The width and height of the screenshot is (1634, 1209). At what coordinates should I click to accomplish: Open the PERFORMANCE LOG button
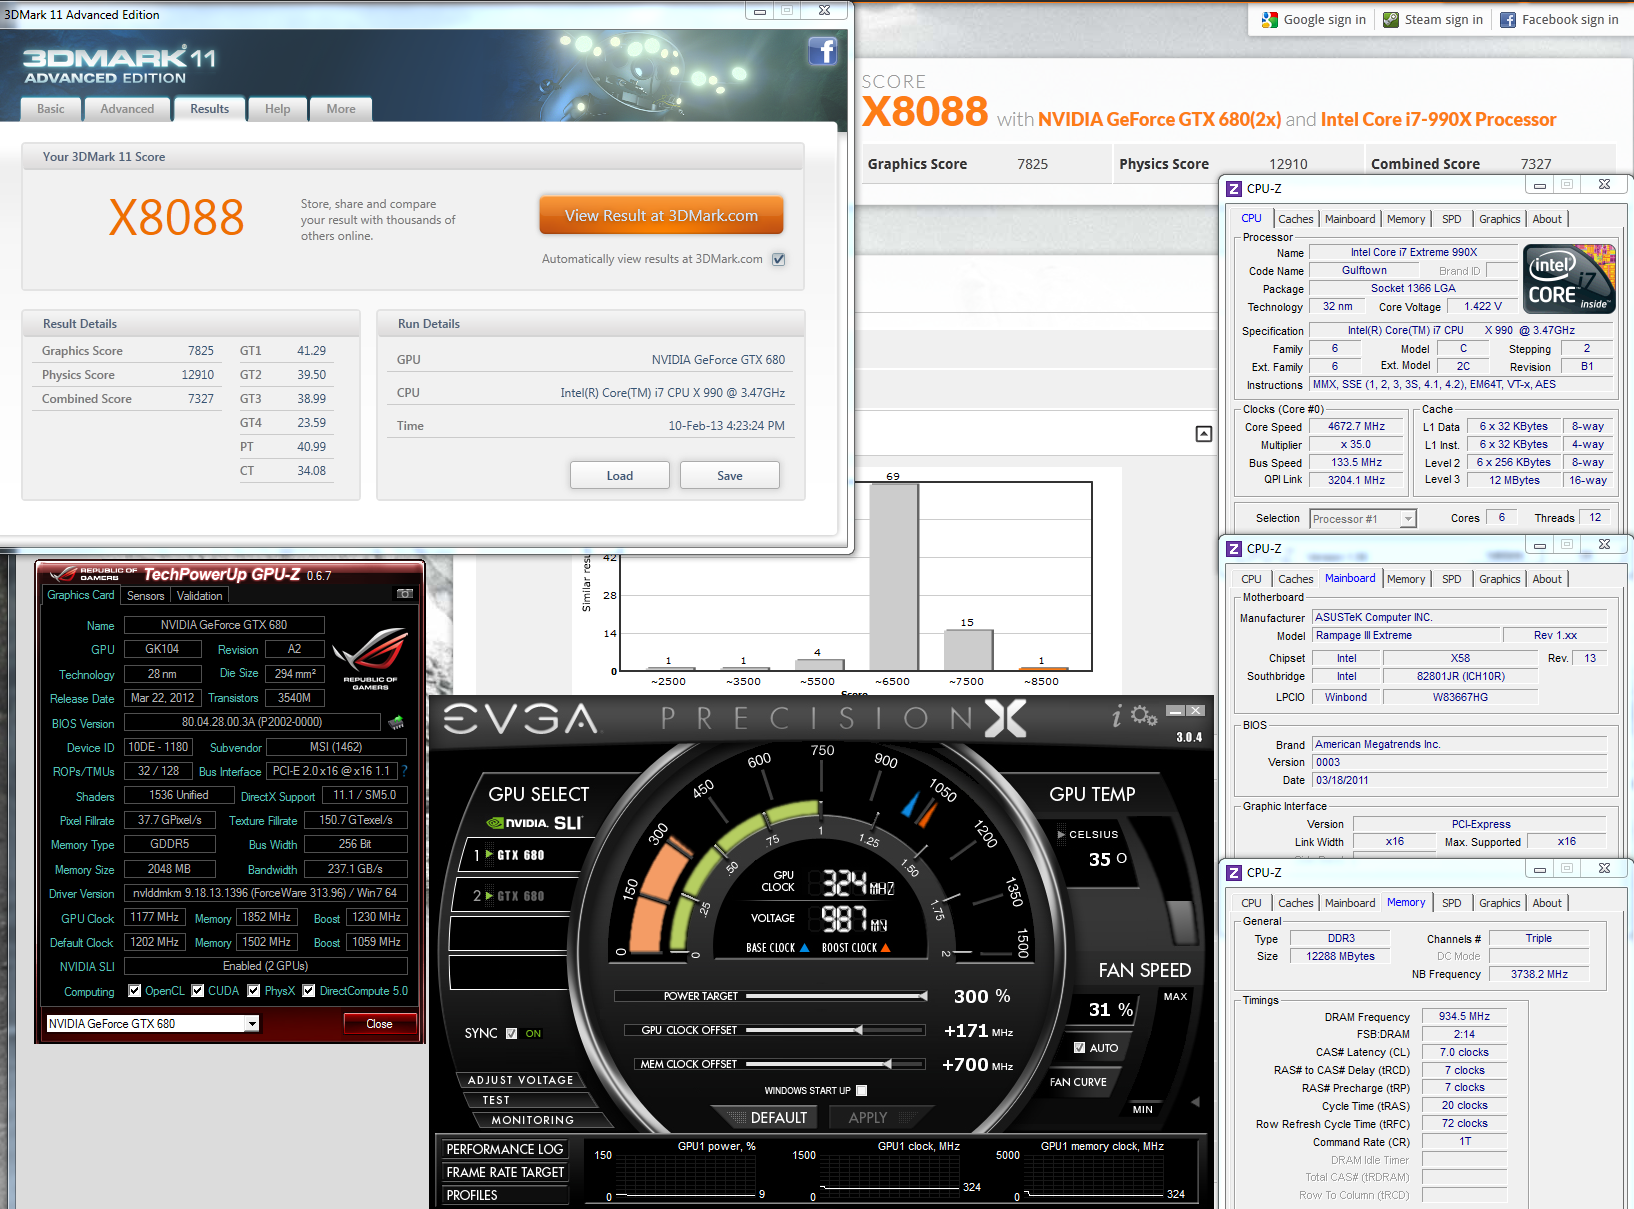coord(505,1149)
